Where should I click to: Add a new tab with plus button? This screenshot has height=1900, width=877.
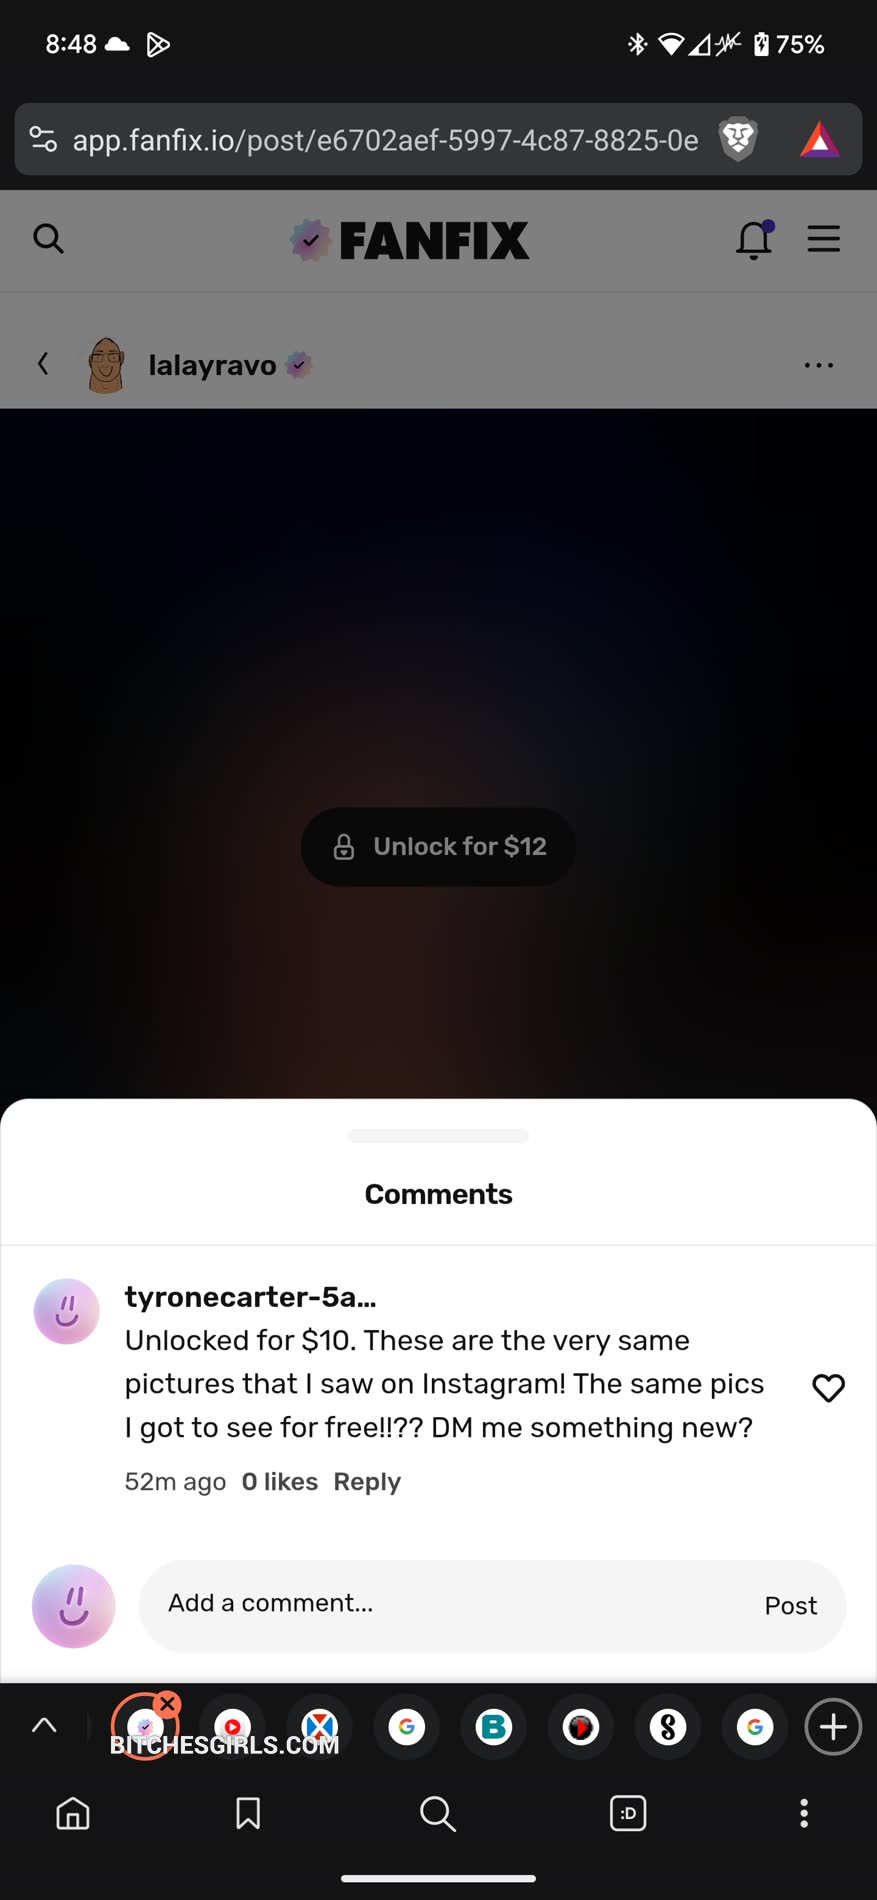(833, 1726)
